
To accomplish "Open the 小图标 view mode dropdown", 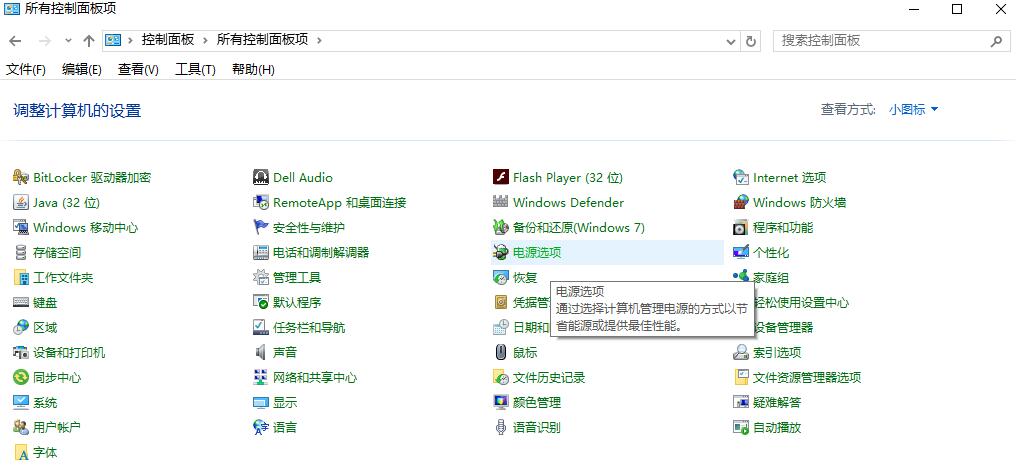I will (913, 110).
